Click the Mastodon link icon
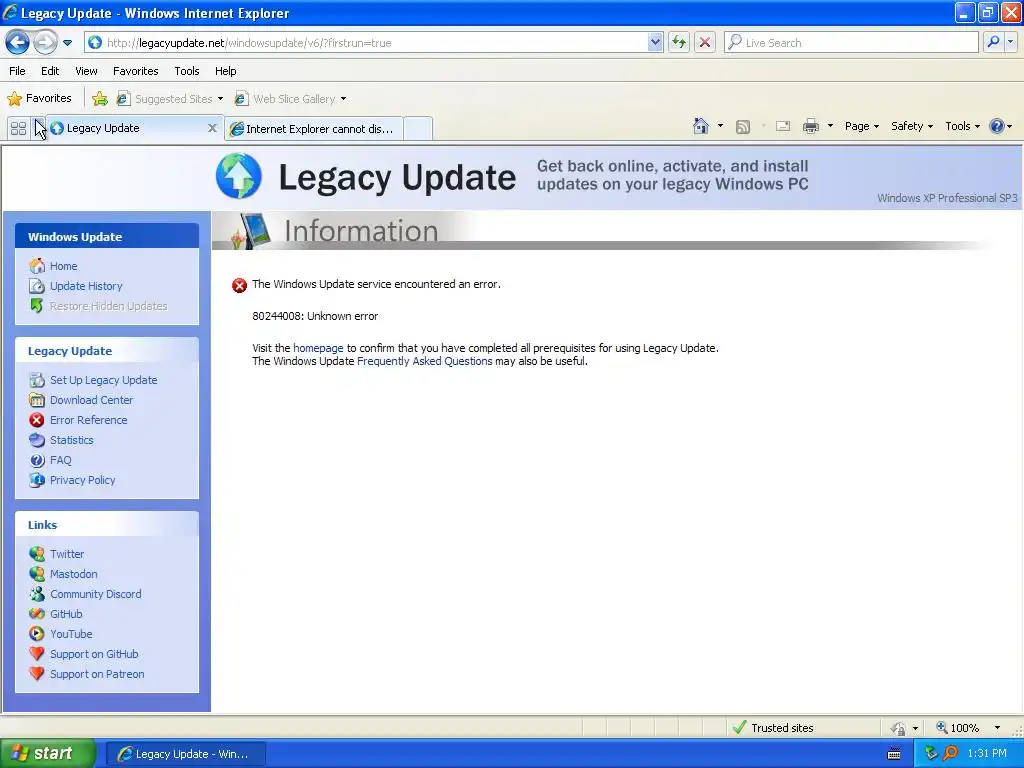Viewport: 1024px width, 768px height. [37, 574]
